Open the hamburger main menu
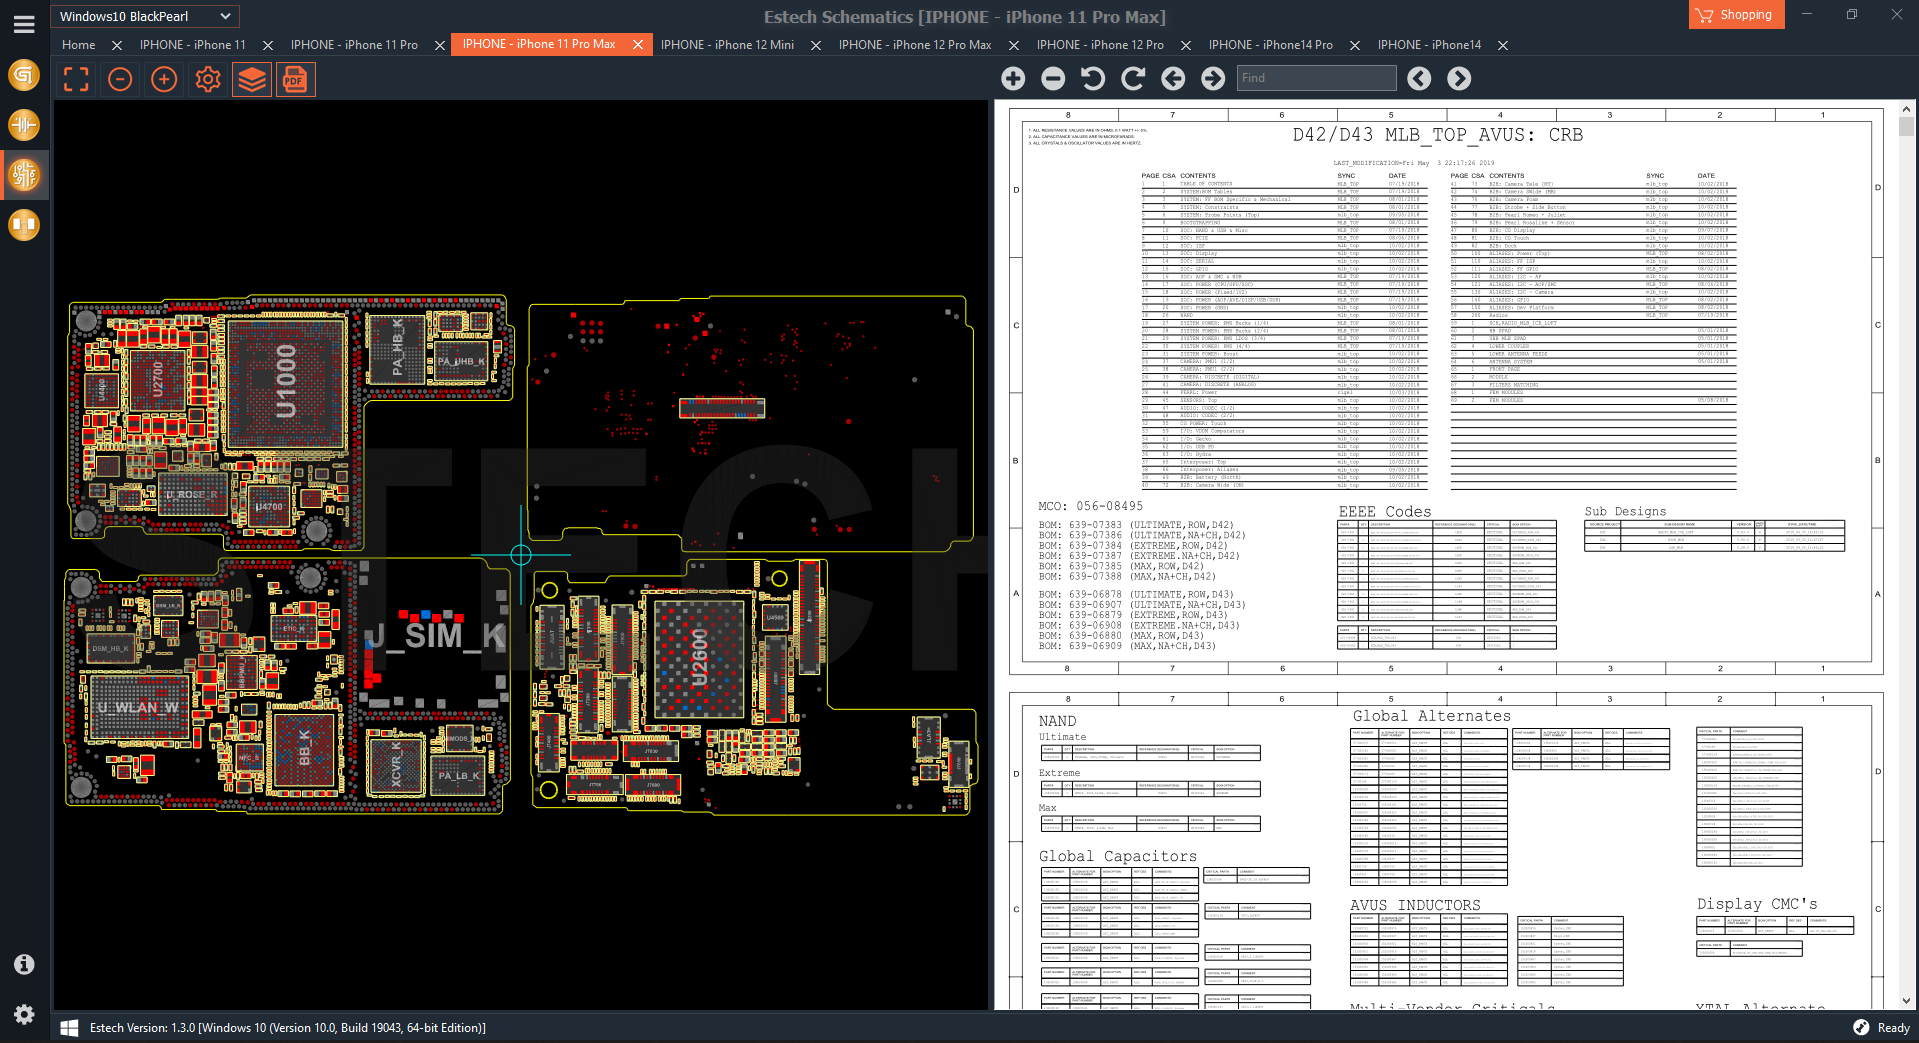 (24, 25)
